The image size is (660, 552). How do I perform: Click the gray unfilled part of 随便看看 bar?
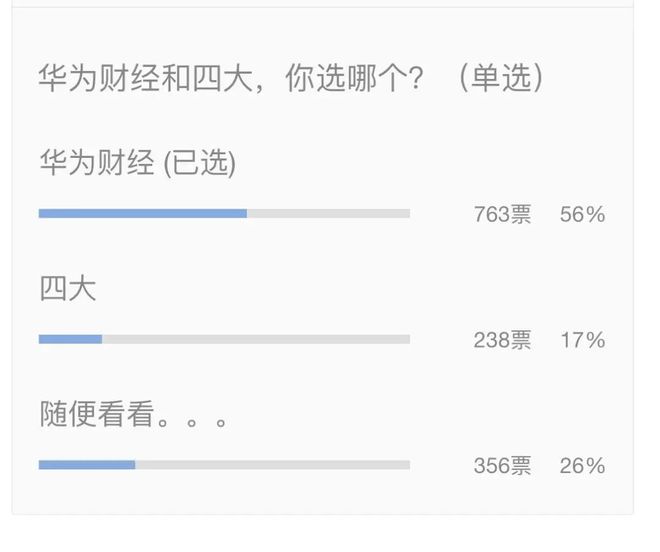pos(272,465)
